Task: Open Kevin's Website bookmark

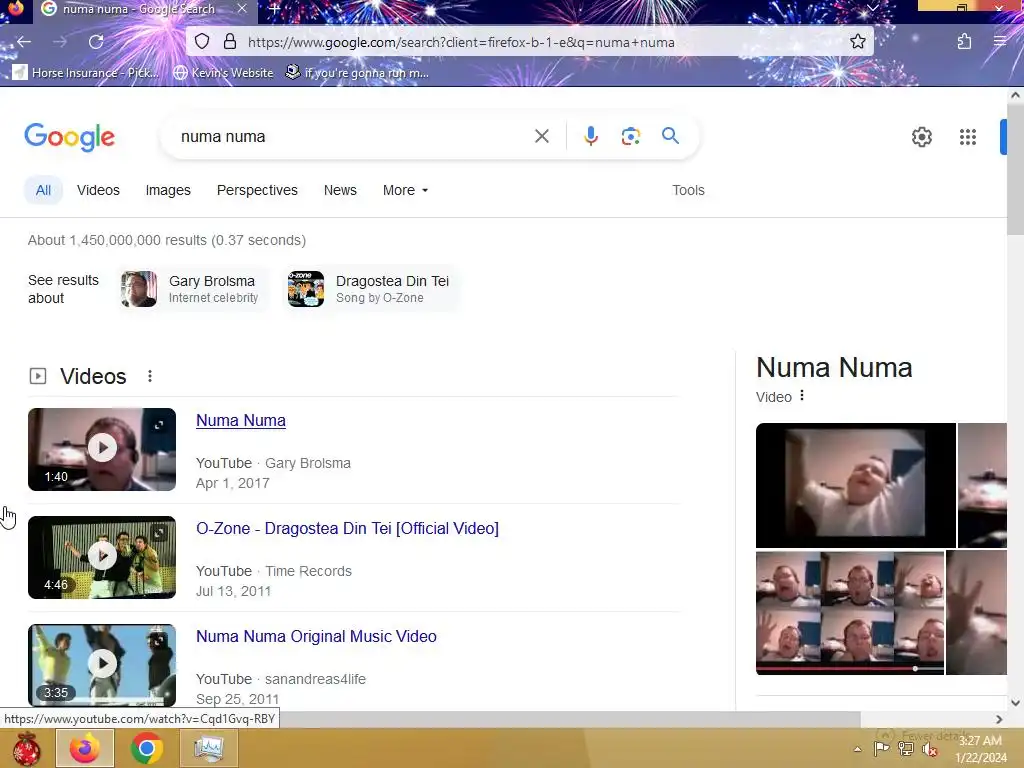Action: 224,72
